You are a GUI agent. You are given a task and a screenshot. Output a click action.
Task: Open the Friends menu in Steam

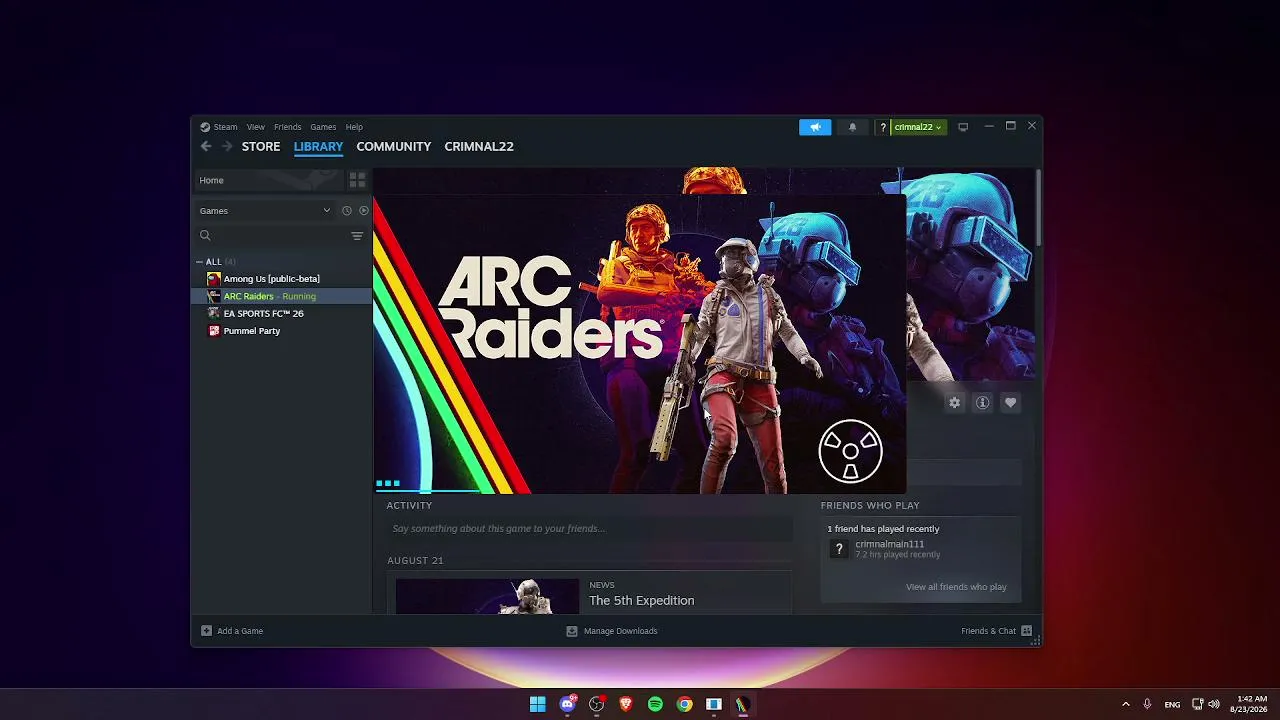click(x=287, y=127)
